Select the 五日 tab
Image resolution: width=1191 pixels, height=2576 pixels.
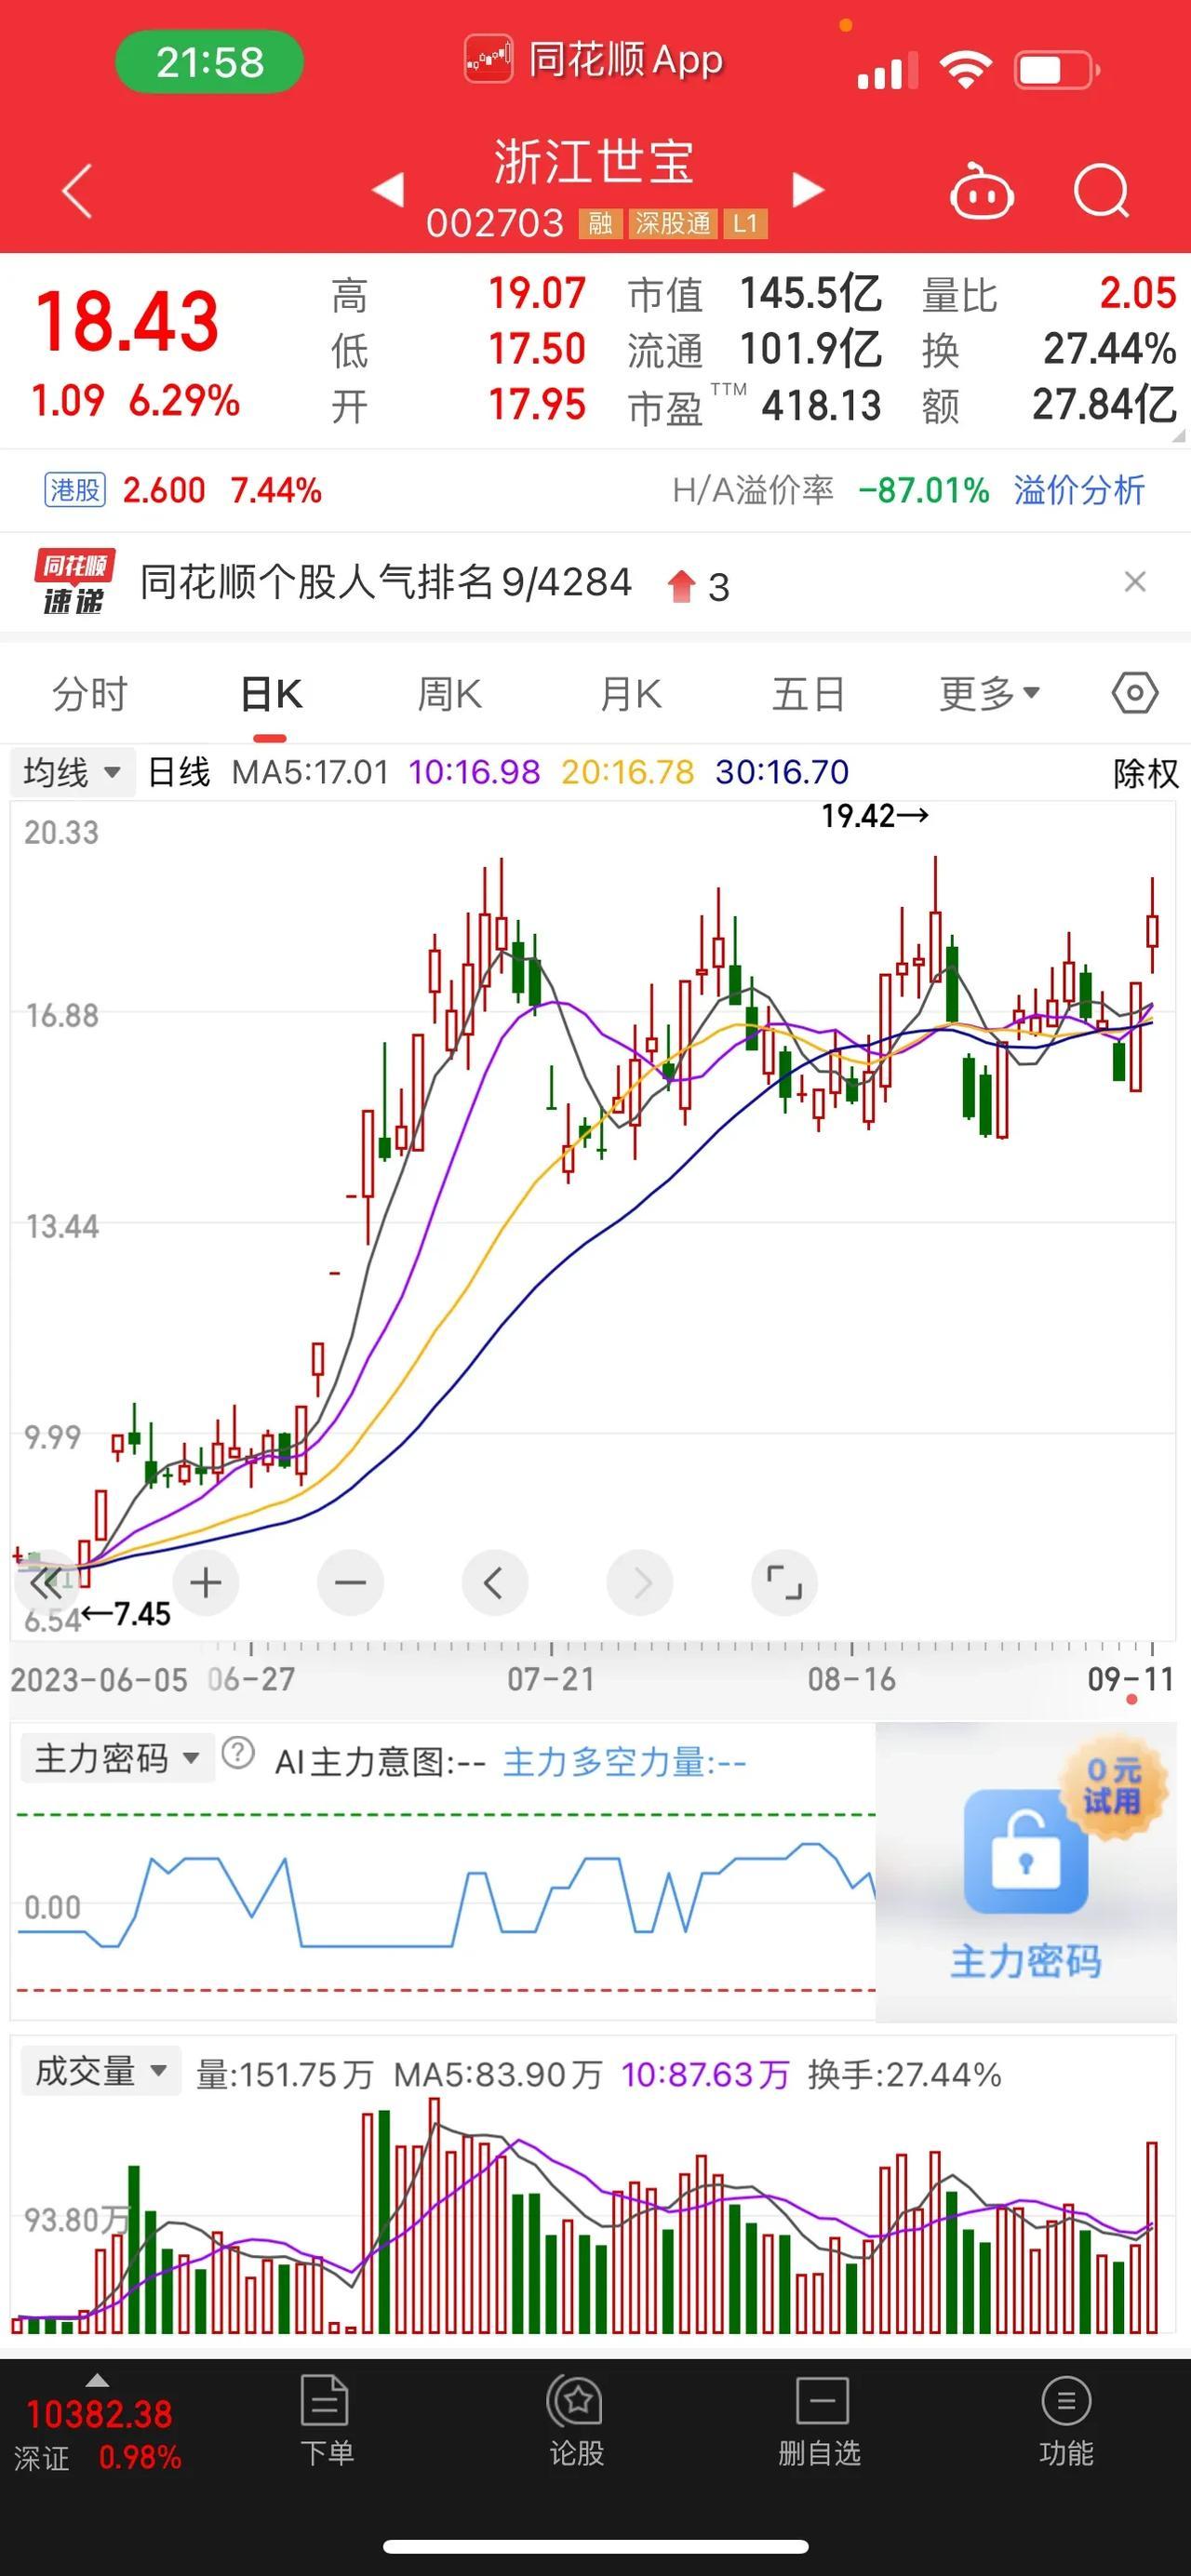[808, 694]
